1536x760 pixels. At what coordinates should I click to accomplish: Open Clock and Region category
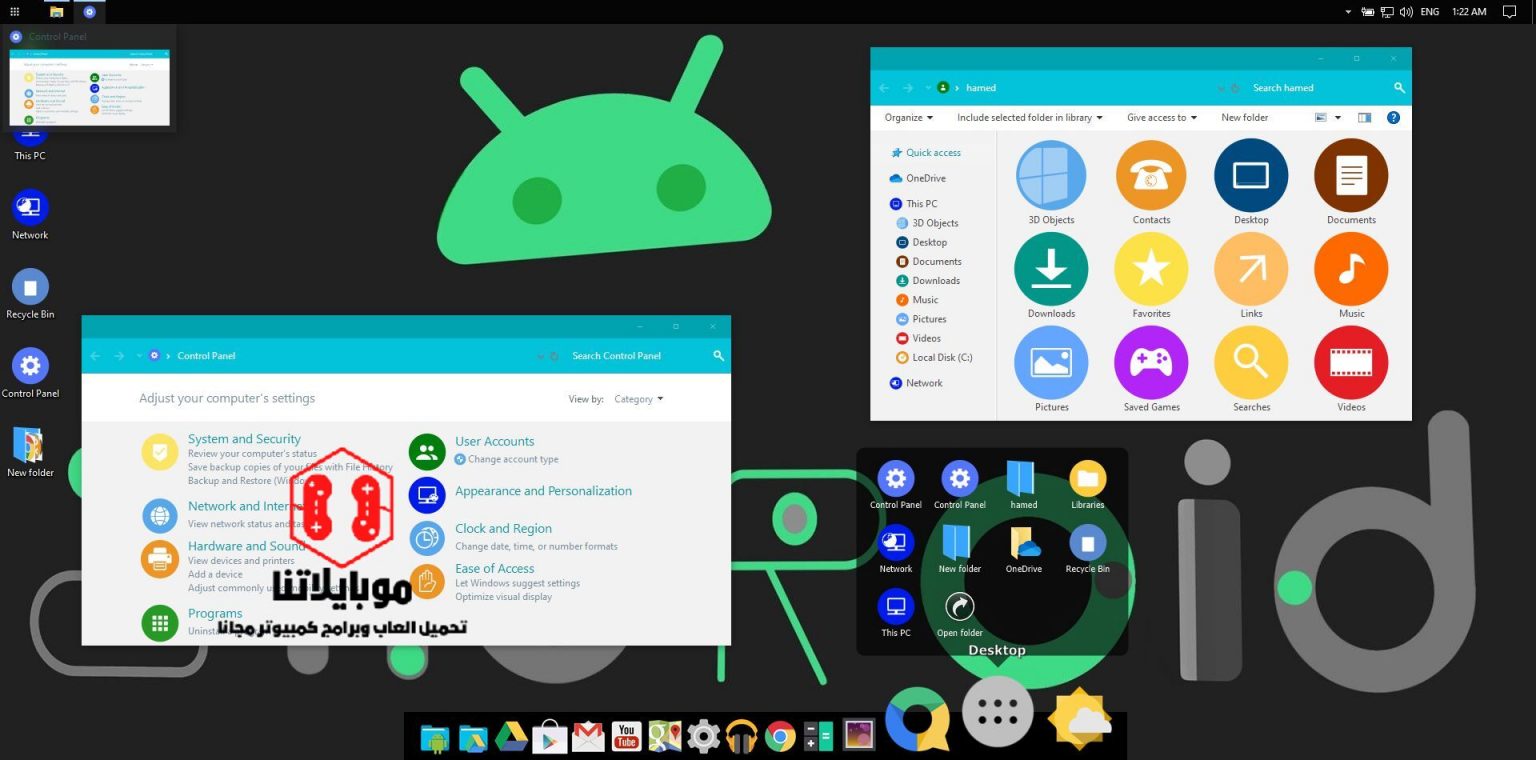pos(503,529)
